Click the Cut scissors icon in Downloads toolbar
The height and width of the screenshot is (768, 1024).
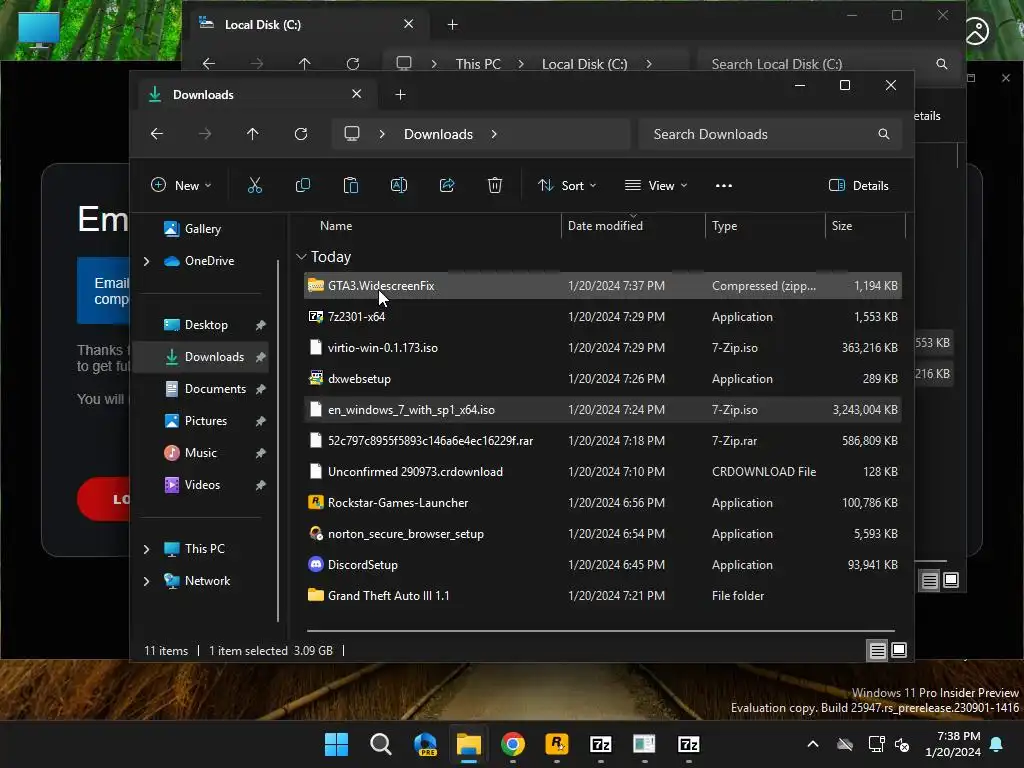[255, 185]
